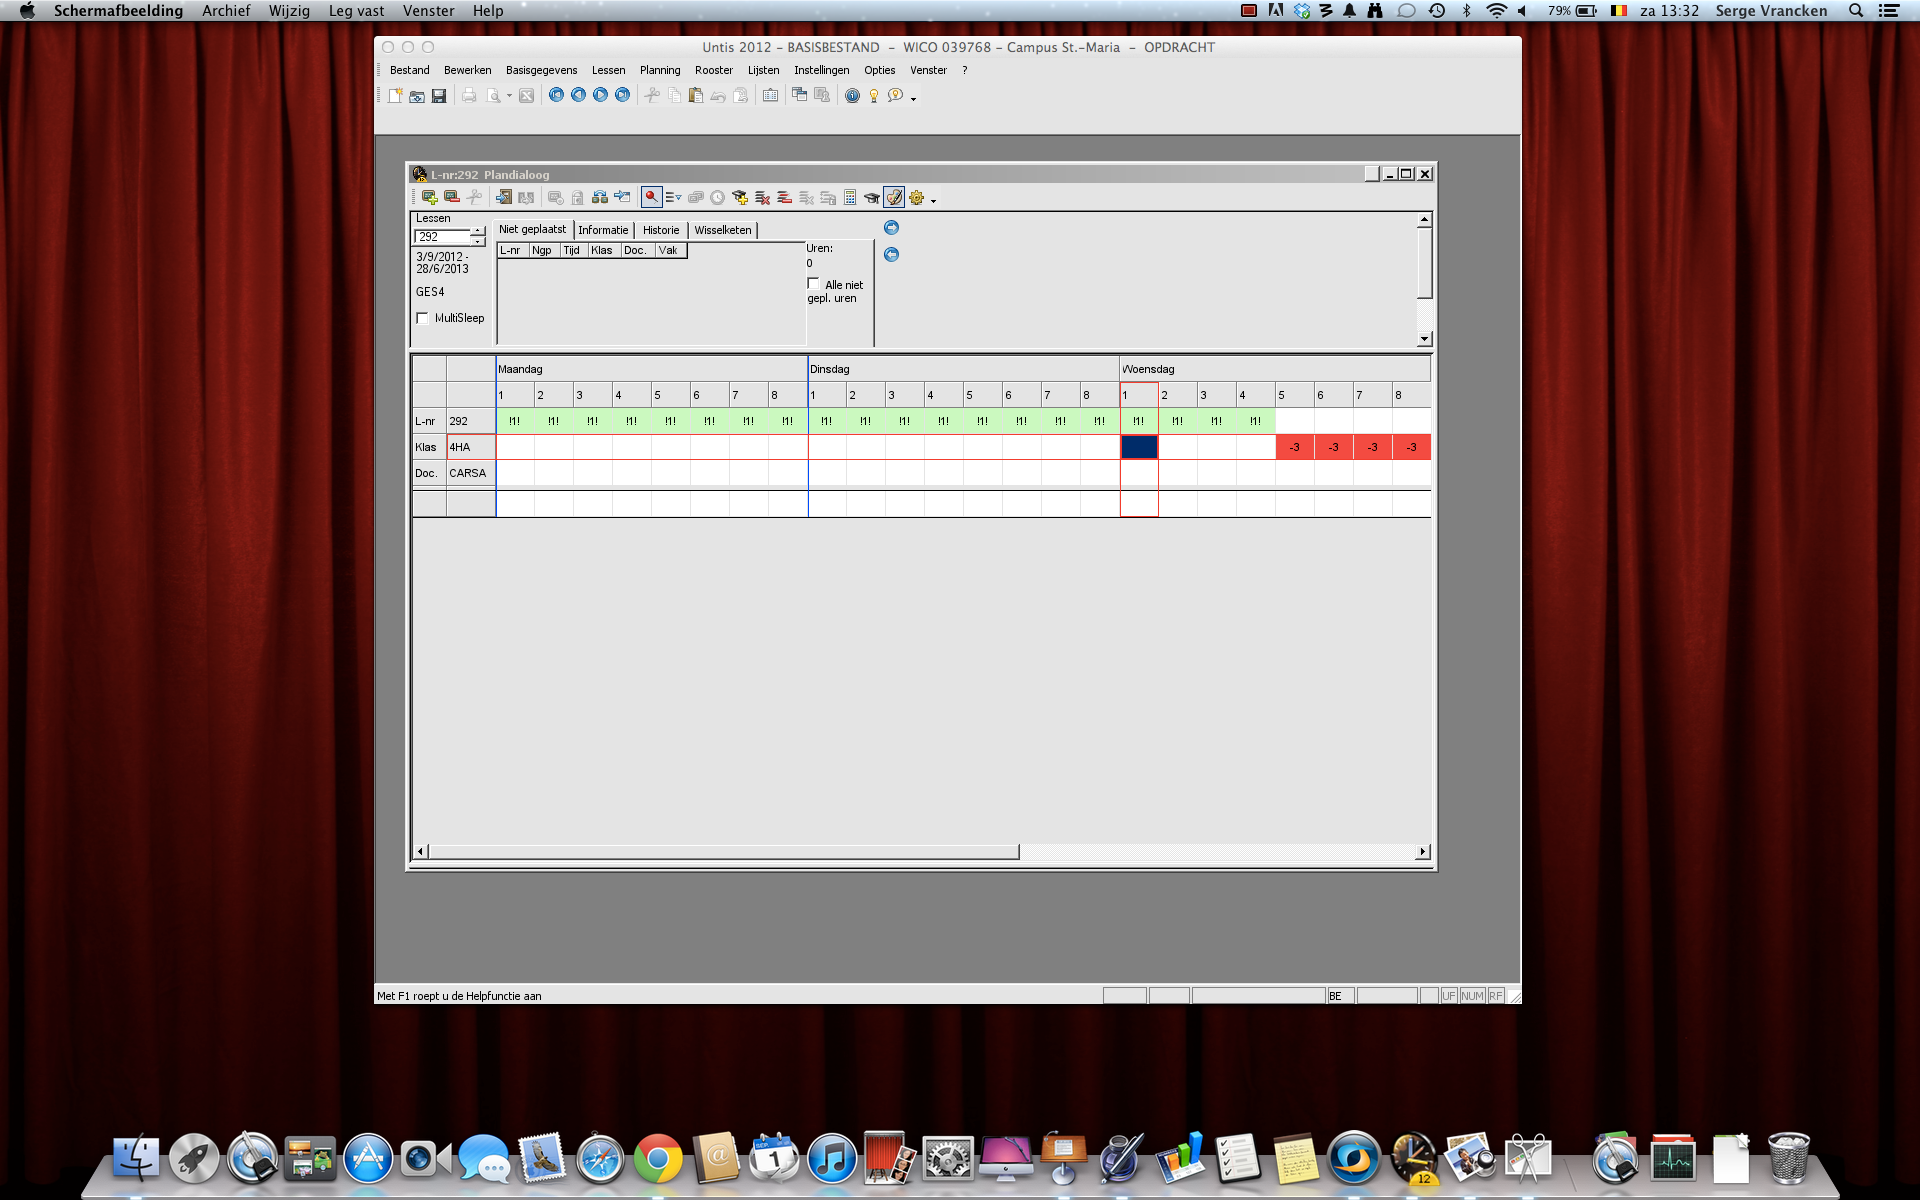The height and width of the screenshot is (1200, 1920).
Task: Click the lightbulb icon in main toolbar
Action: tap(874, 96)
